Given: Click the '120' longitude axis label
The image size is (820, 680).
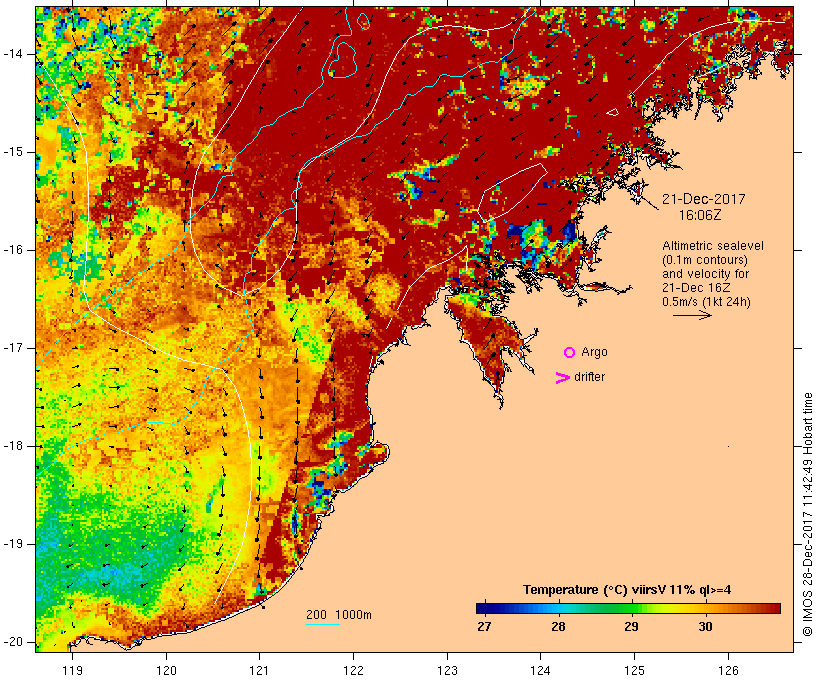Looking at the screenshot, I should click(166, 670).
